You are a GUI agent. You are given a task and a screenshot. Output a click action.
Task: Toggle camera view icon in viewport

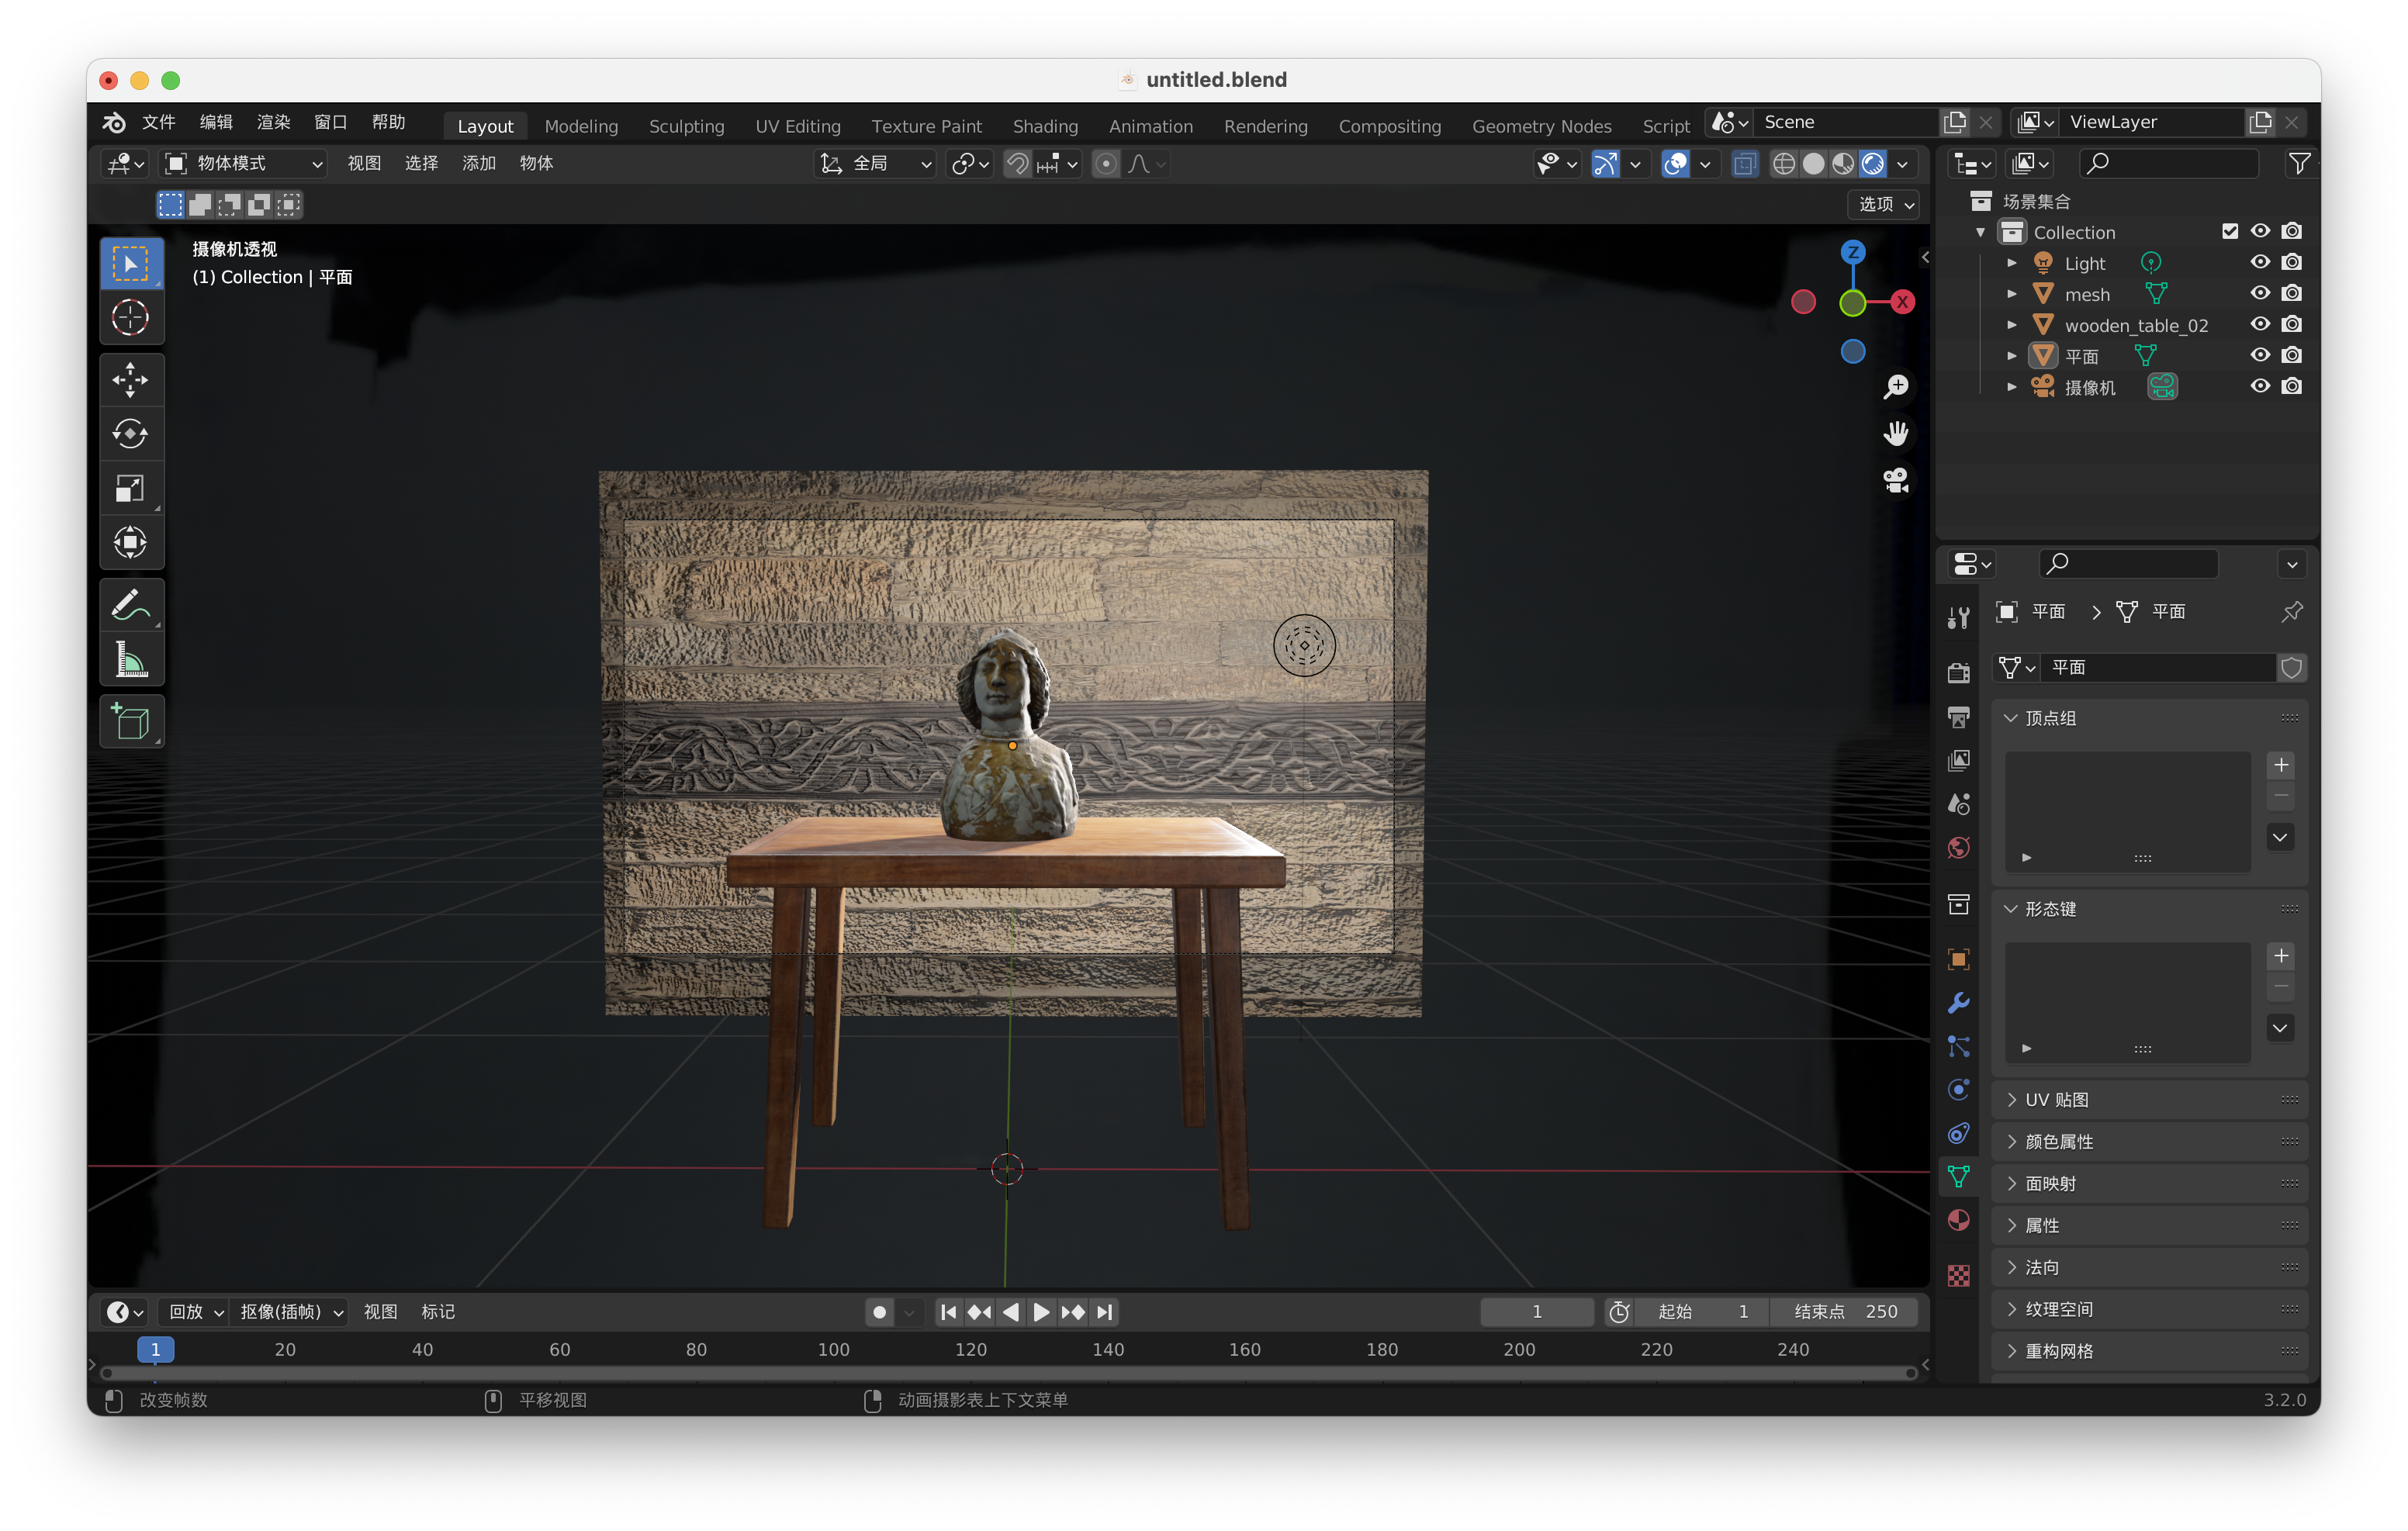click(1895, 481)
